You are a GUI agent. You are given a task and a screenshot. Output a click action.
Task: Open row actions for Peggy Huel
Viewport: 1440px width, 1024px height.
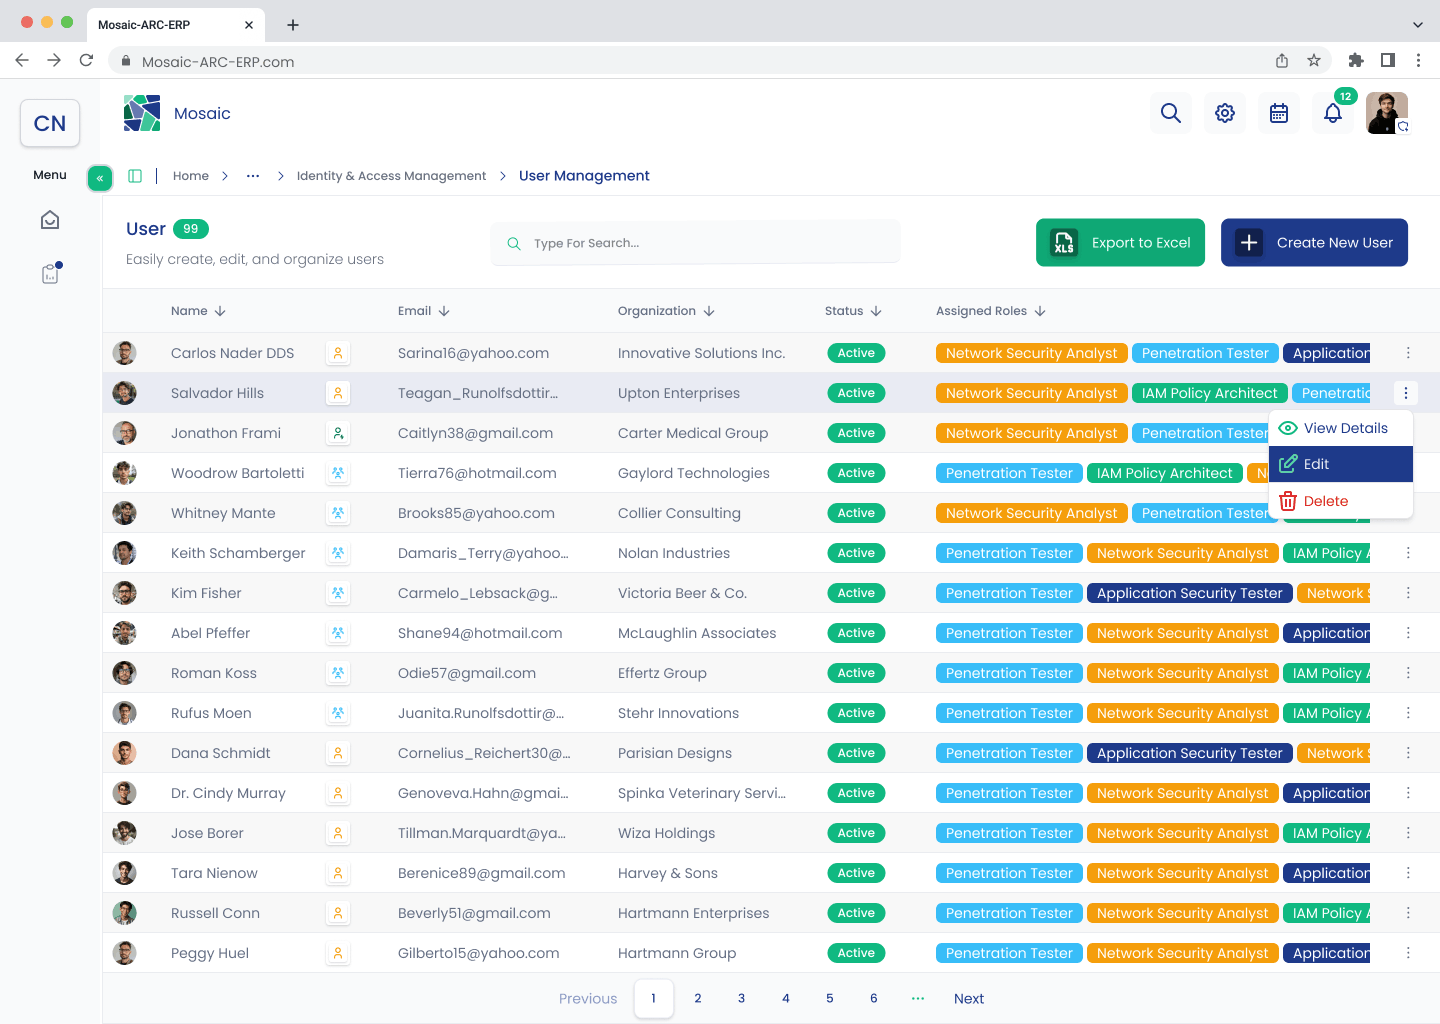point(1408,953)
